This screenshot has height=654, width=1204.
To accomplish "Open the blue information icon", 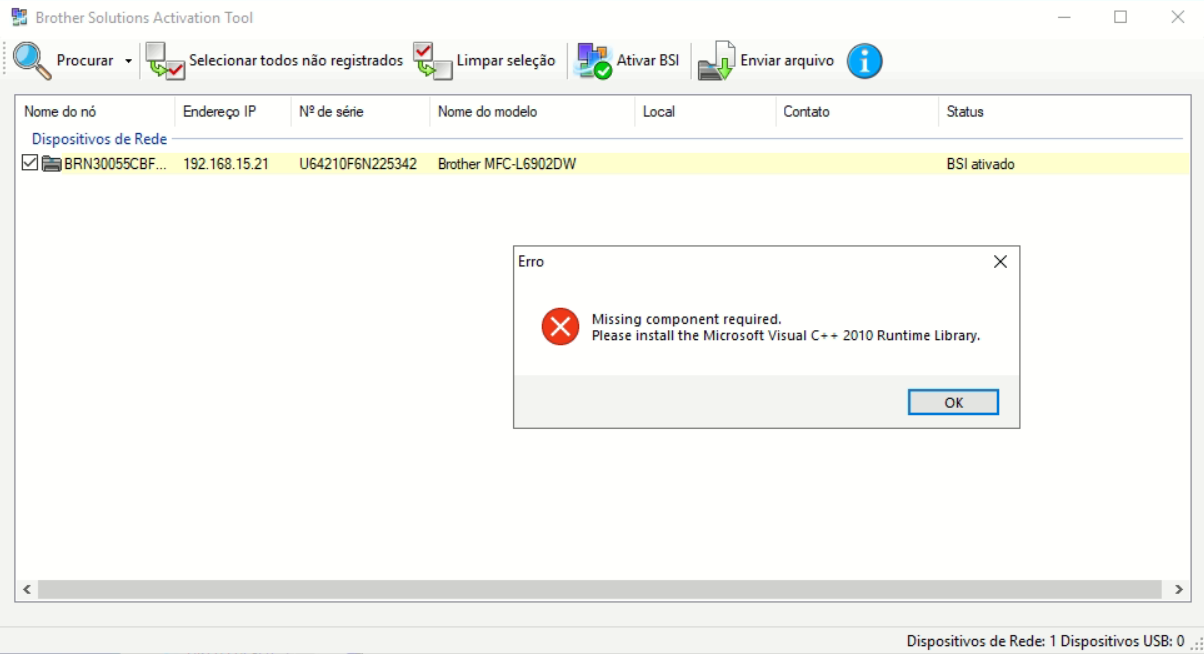I will point(864,61).
